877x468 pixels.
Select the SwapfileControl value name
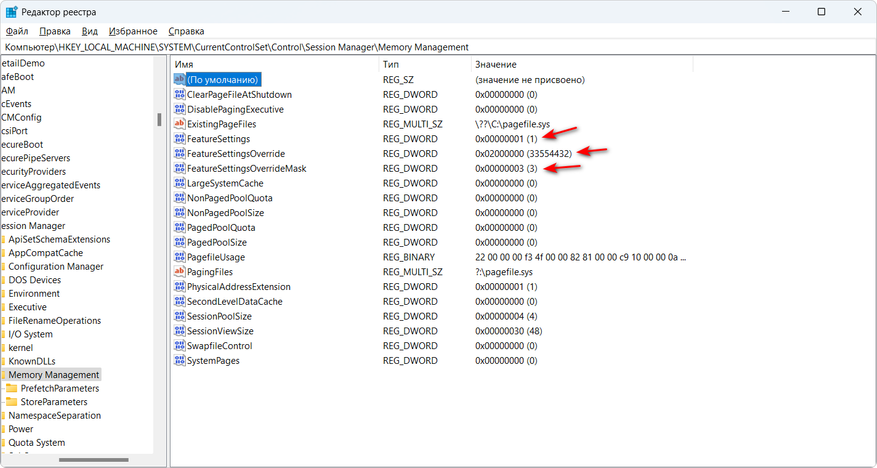[219, 346]
